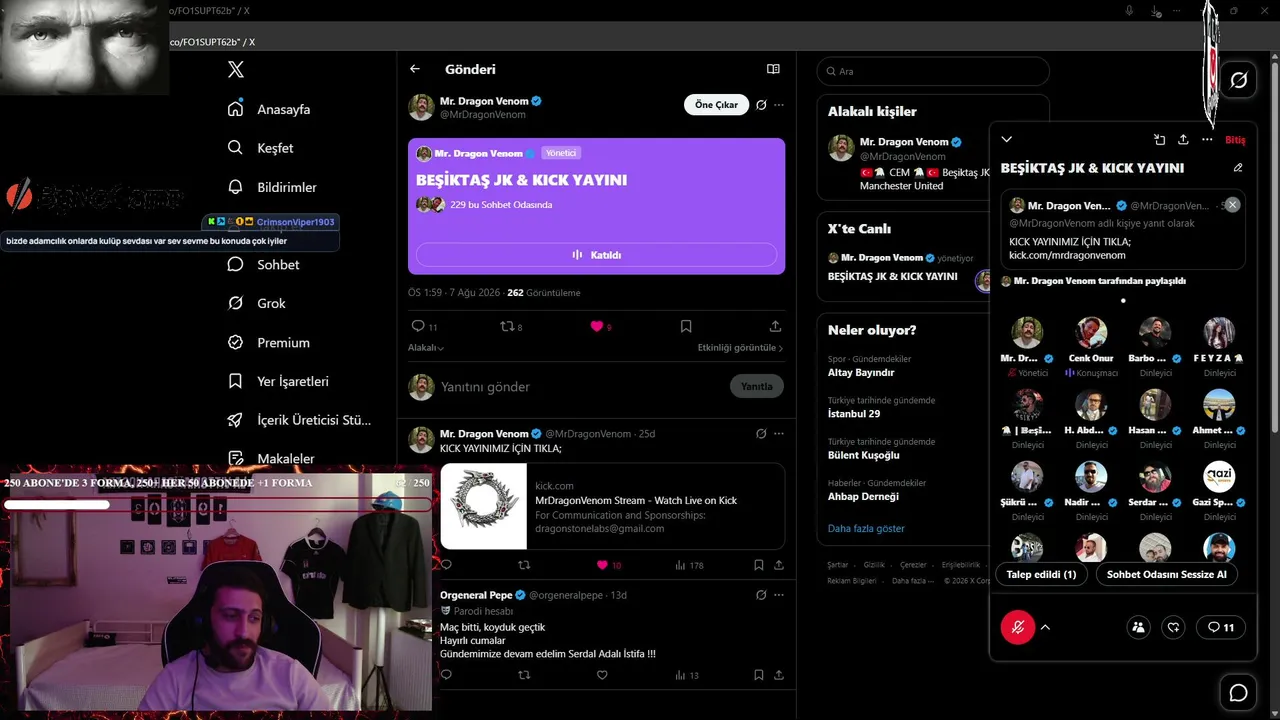
Task: Toggle the Katıldı button on the Space card
Action: [596, 255]
